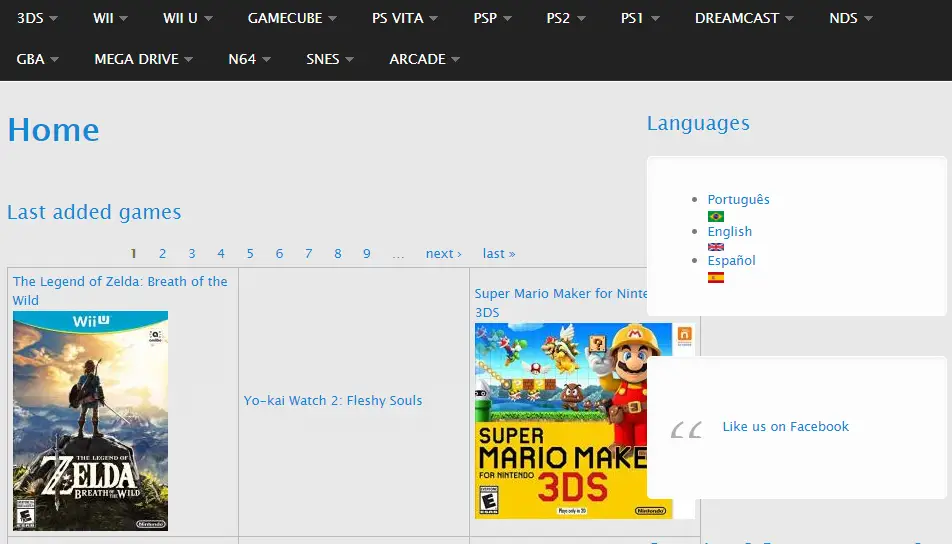Expand the DREAMCAST menu dropdown arrow
Screen dimensions: 952x544
(x=789, y=19)
